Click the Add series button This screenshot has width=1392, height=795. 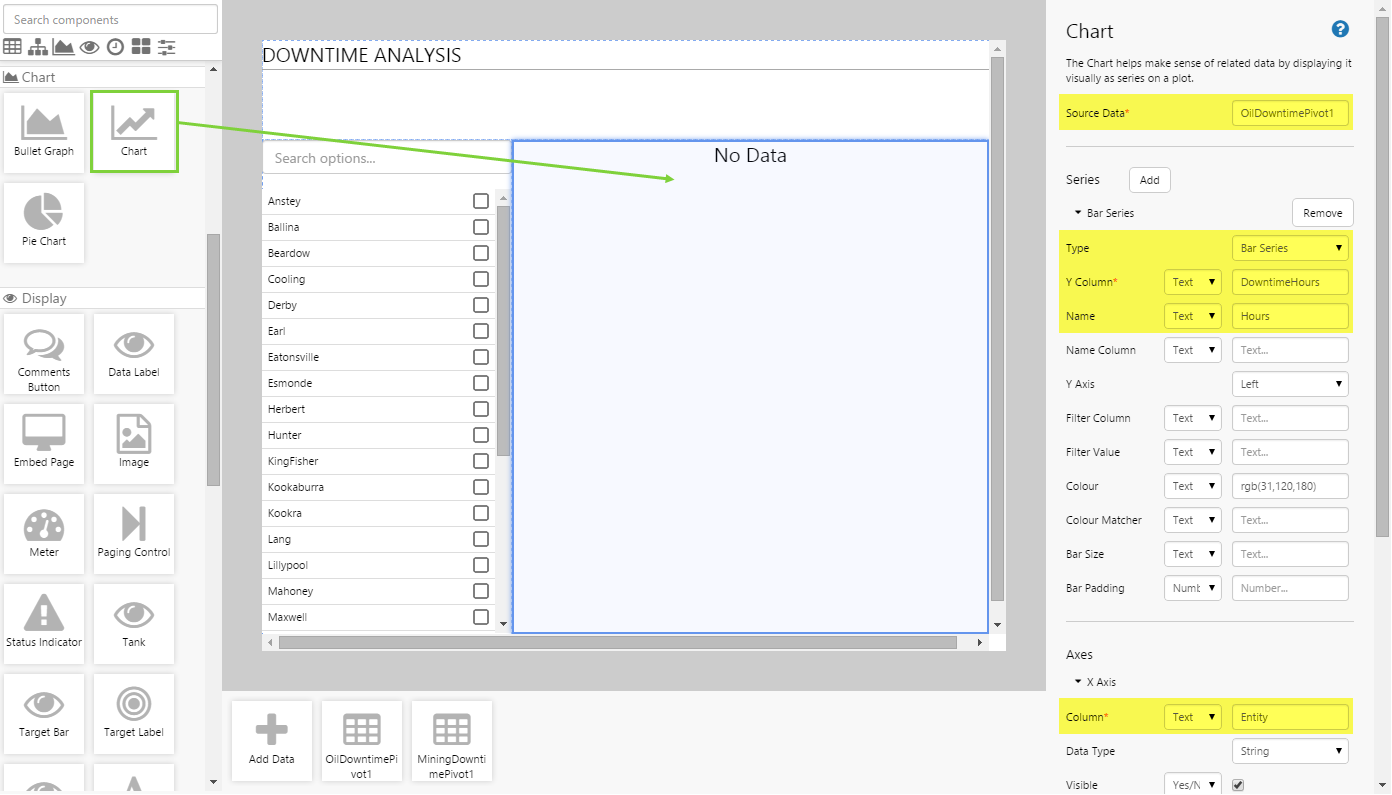(1149, 180)
